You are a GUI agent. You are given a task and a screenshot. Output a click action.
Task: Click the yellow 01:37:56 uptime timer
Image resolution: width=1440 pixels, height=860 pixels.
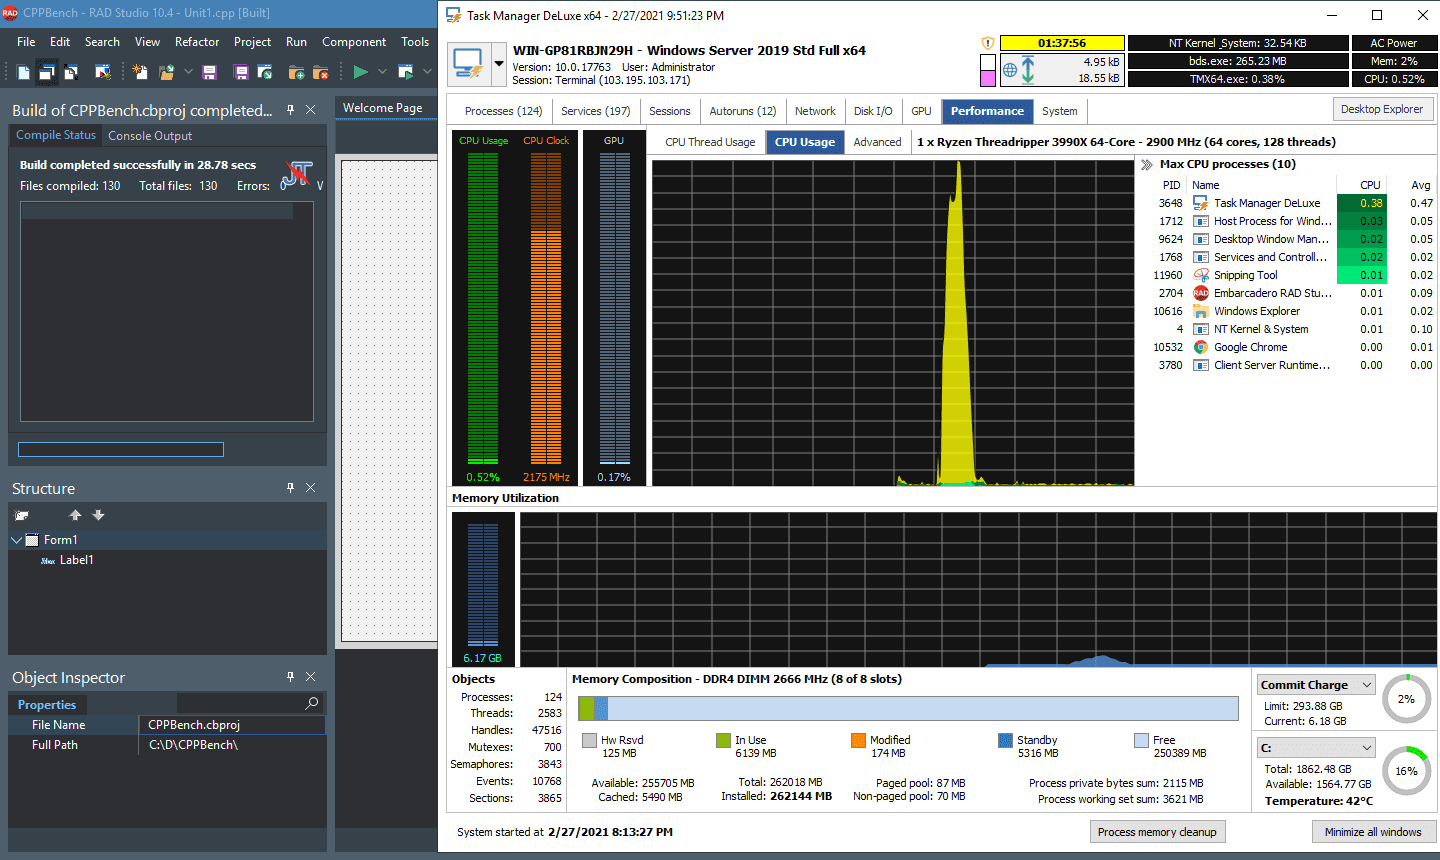click(x=1062, y=43)
